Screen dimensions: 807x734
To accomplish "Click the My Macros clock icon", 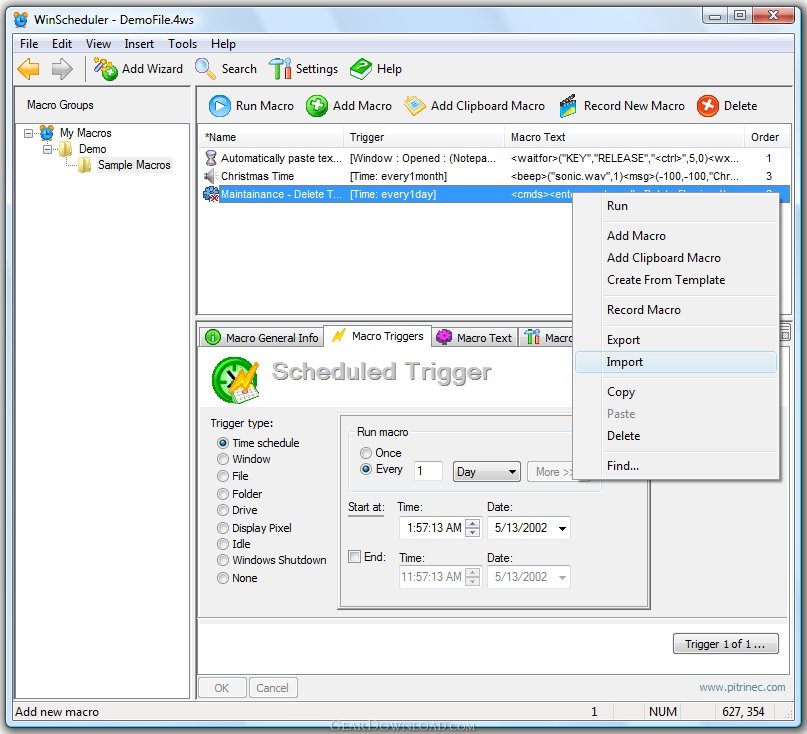I will 47,133.
